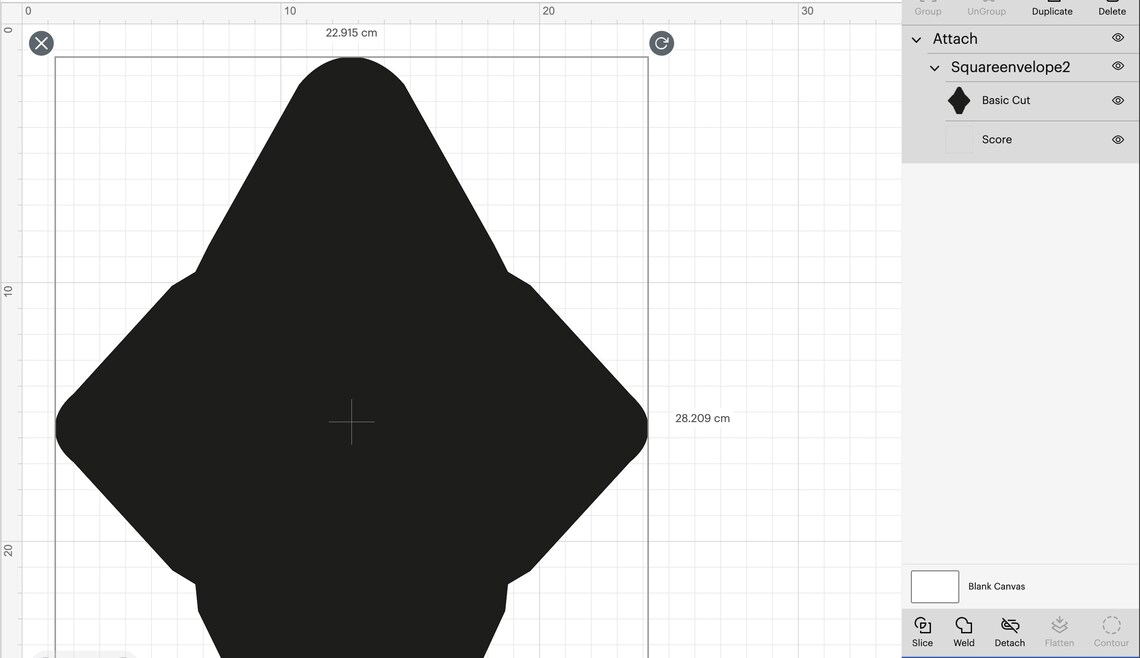
Task: Open the Contour tool
Action: click(1110, 630)
